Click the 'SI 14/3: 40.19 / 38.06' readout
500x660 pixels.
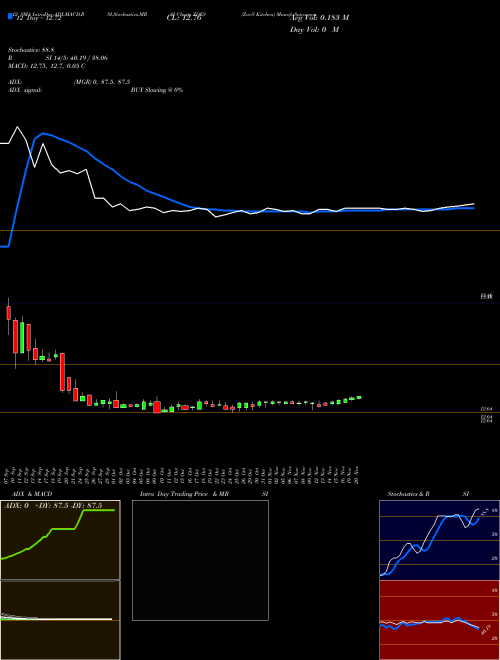77,58
